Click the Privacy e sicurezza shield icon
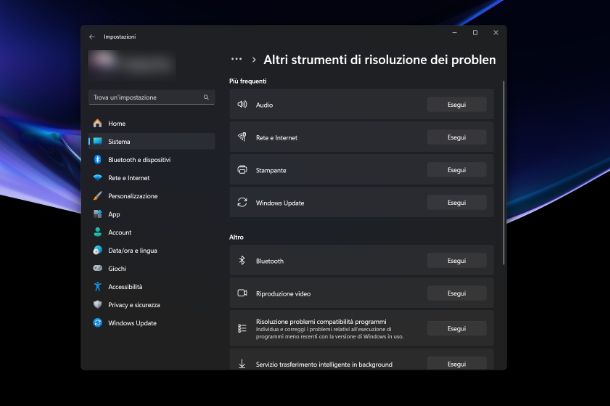Image resolution: width=610 pixels, height=406 pixels. click(97, 304)
